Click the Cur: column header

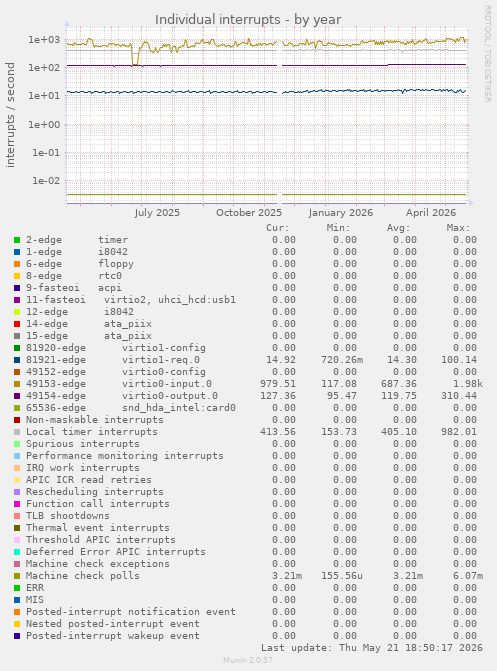277,228
